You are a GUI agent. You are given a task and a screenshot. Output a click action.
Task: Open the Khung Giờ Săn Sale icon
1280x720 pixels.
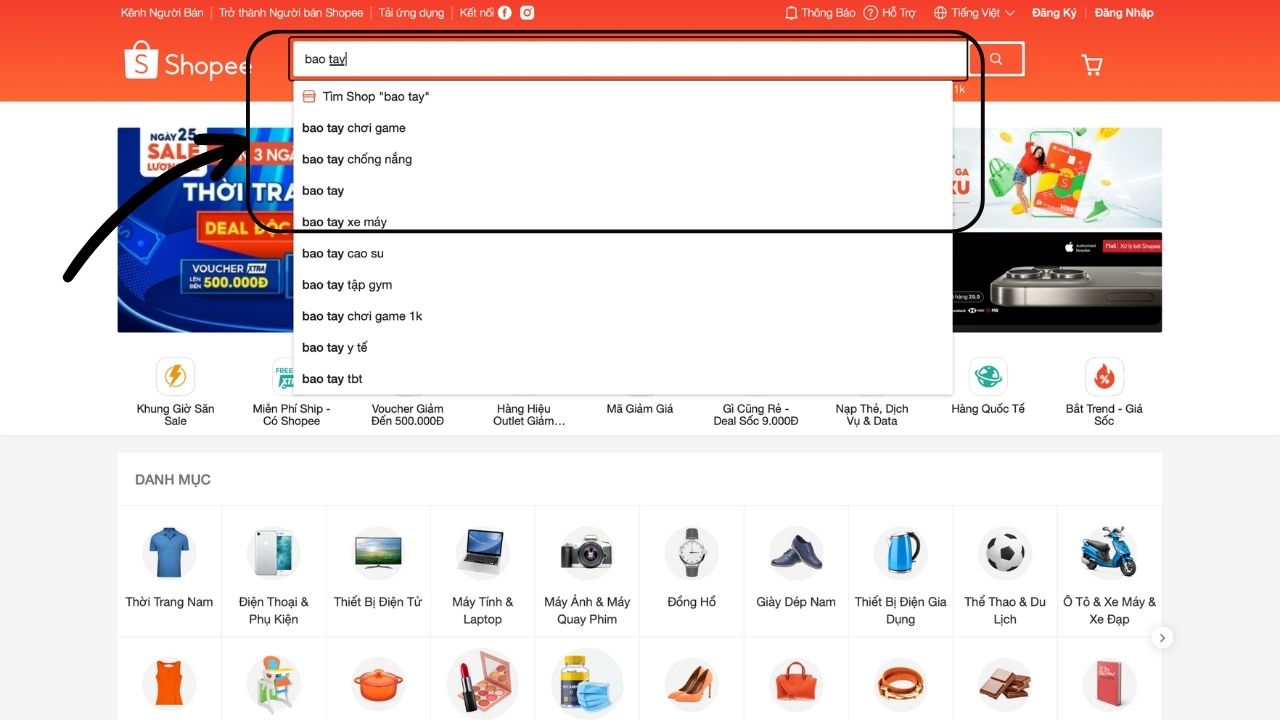[x=175, y=376]
